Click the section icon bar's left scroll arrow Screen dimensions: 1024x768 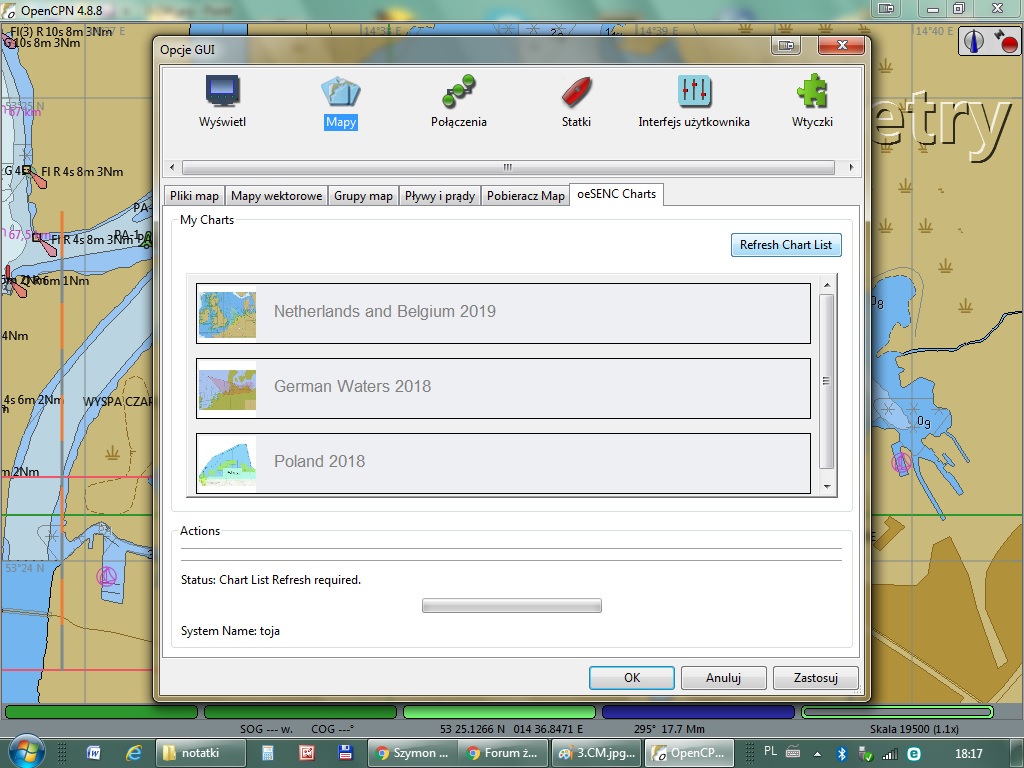[172, 168]
